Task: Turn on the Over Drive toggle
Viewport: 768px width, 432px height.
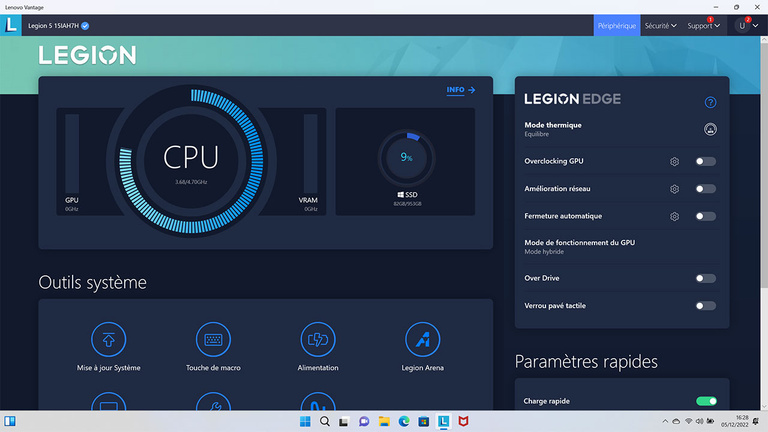Action: (706, 278)
